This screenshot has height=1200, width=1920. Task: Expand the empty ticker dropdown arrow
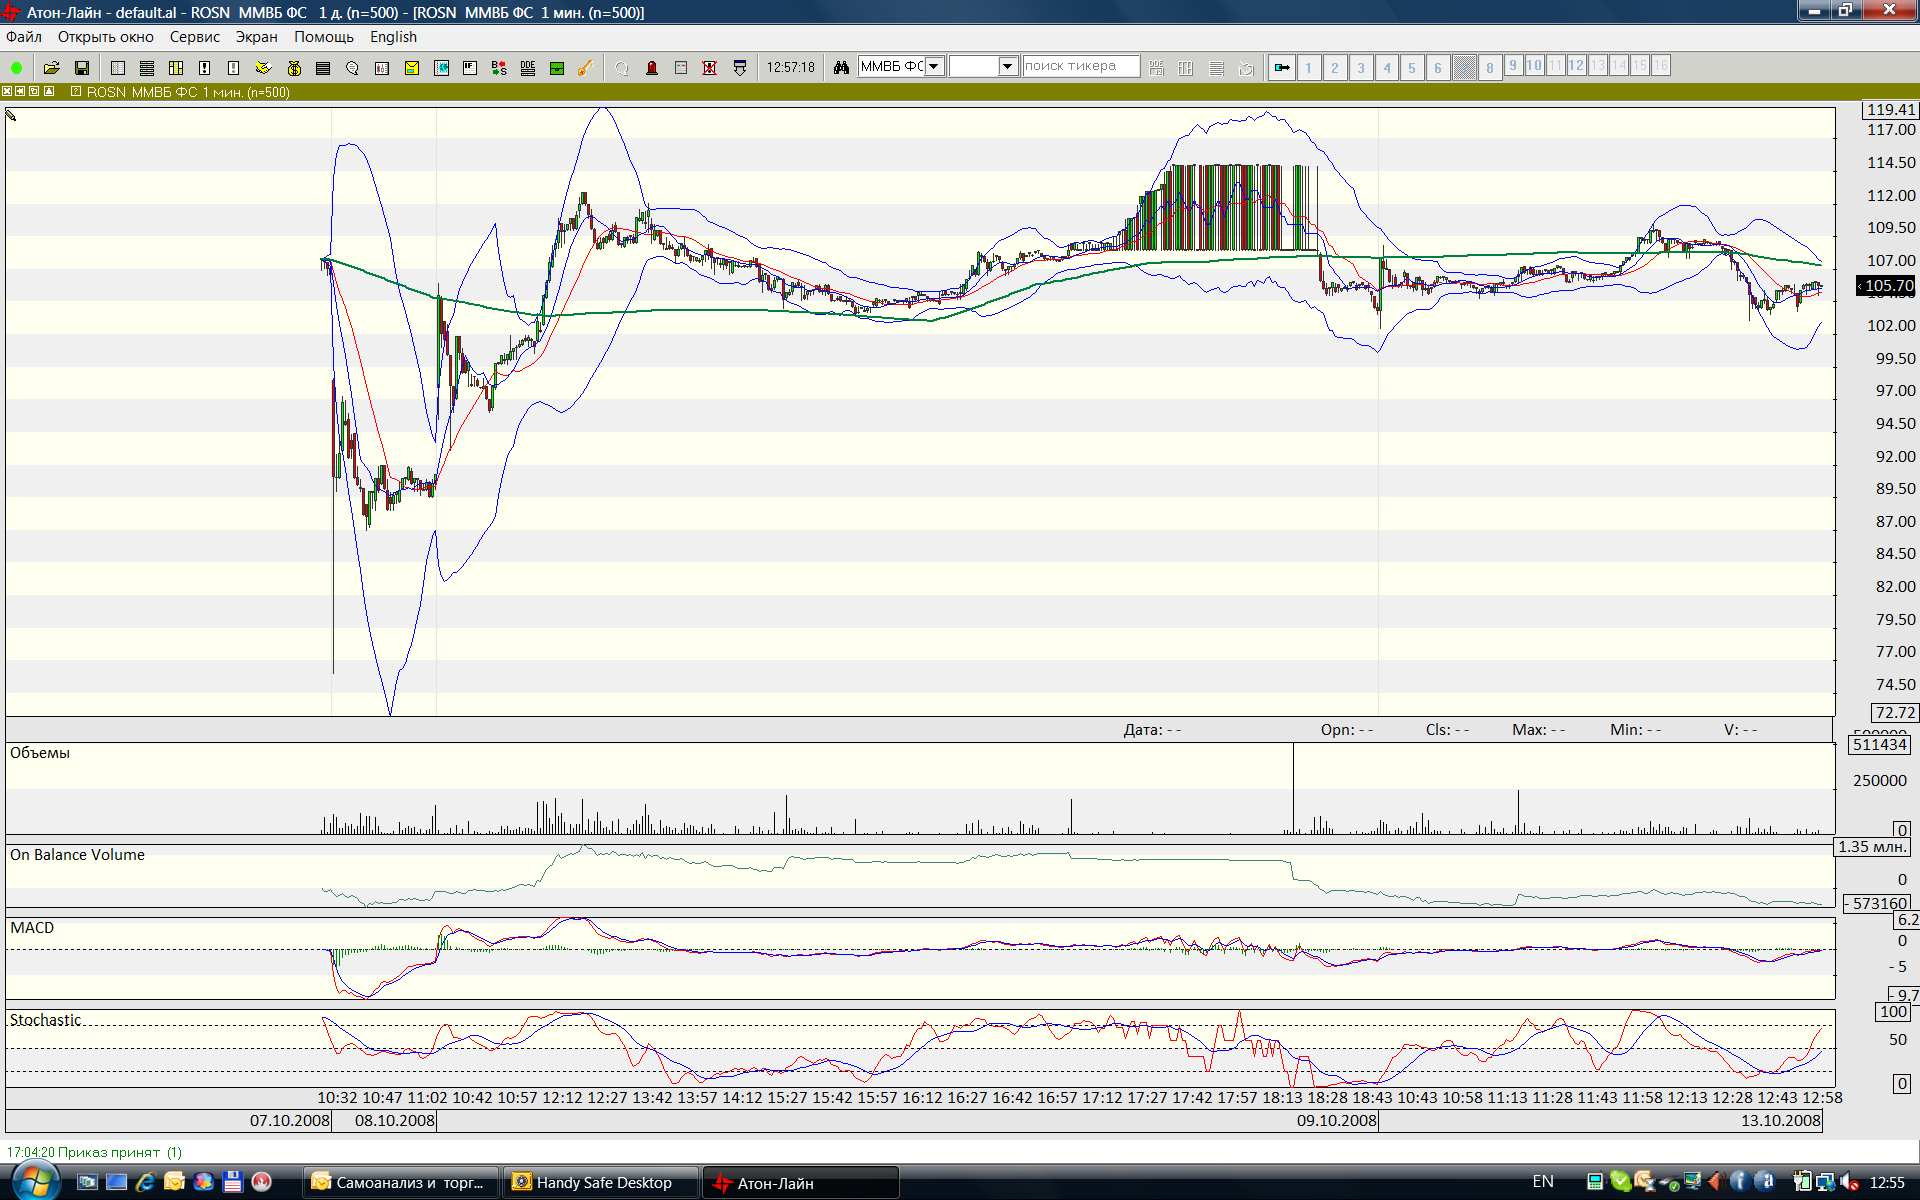point(1008,66)
